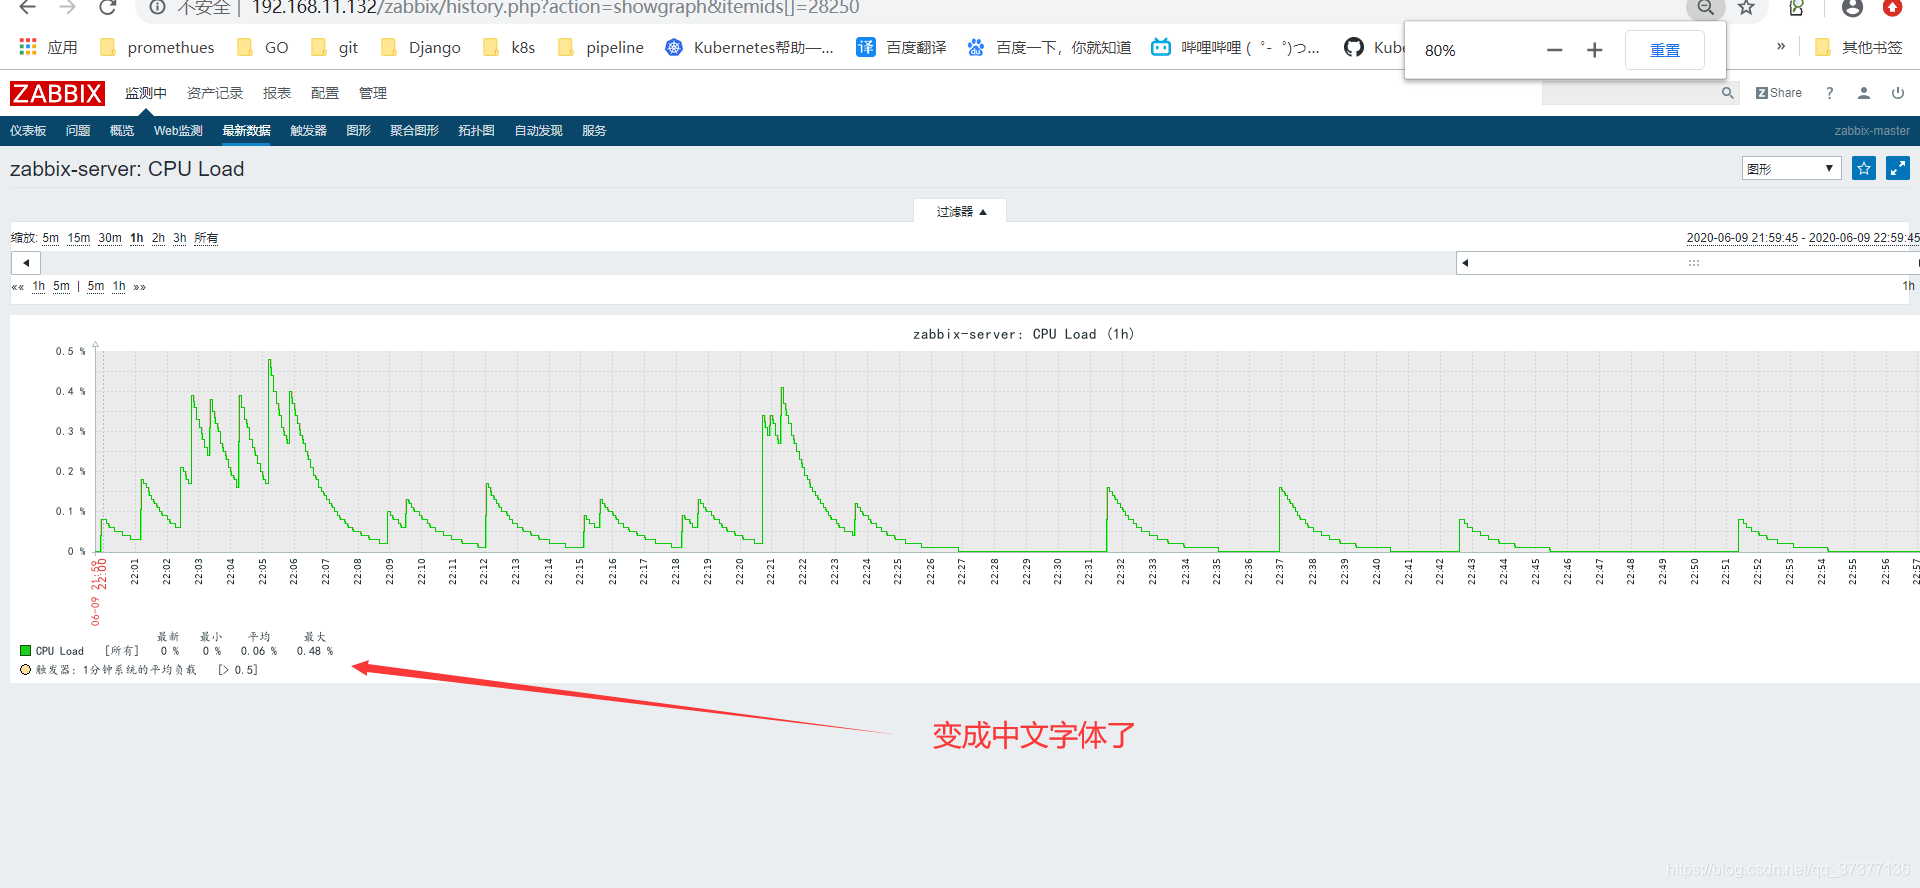1920x888 pixels.
Task: Open the Zabbix help question mark
Action: (1830, 93)
